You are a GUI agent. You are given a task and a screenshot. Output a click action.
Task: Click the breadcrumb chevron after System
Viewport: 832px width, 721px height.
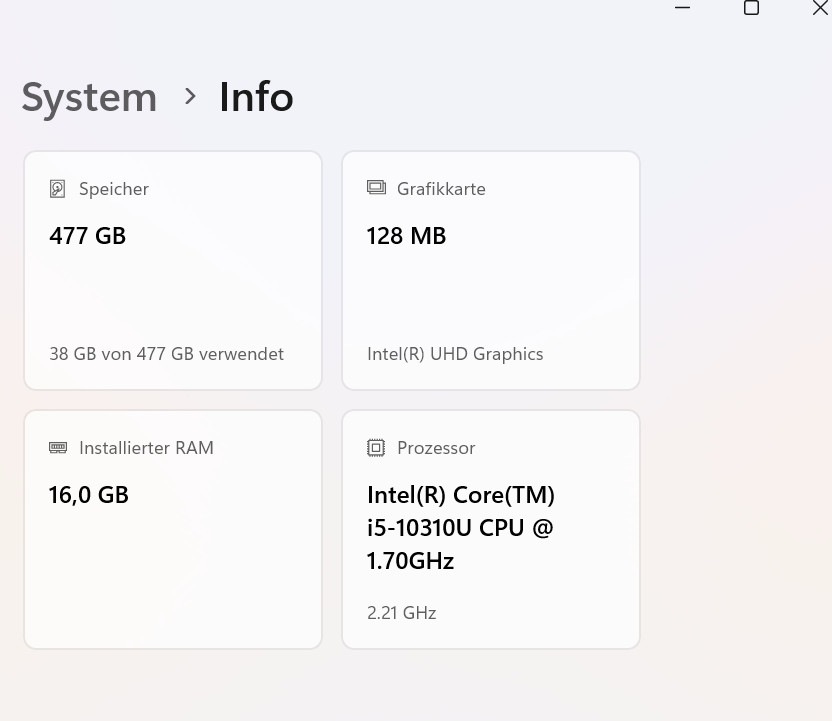(x=190, y=97)
